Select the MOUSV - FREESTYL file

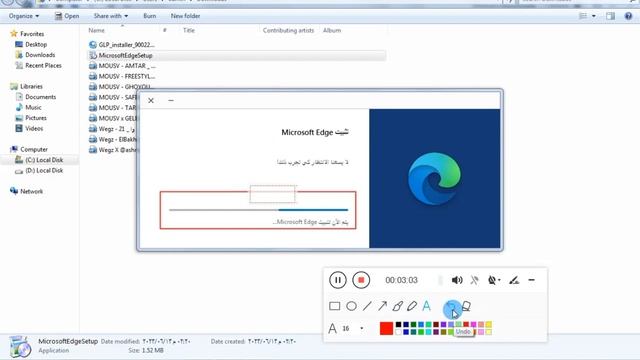coord(122,76)
